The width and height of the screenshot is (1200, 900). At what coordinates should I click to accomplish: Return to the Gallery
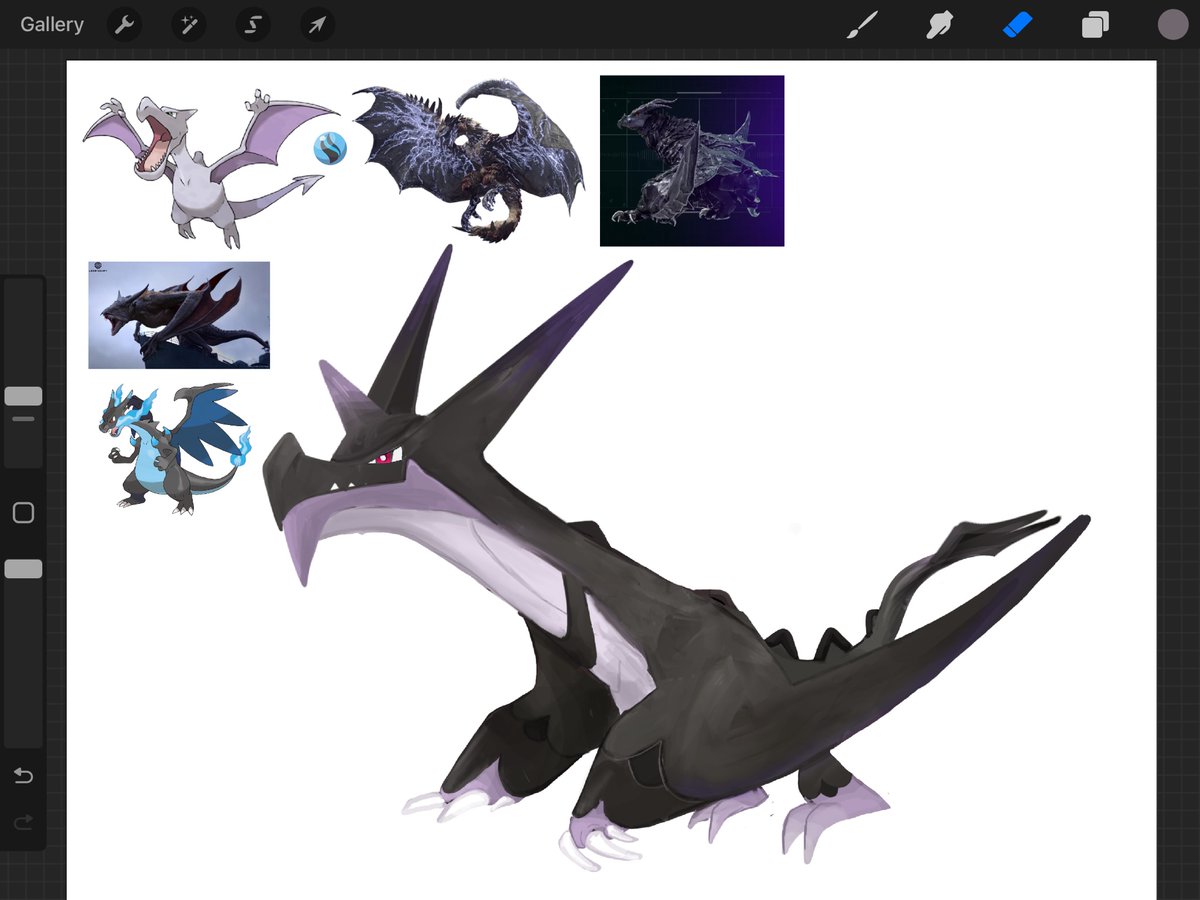[x=52, y=25]
